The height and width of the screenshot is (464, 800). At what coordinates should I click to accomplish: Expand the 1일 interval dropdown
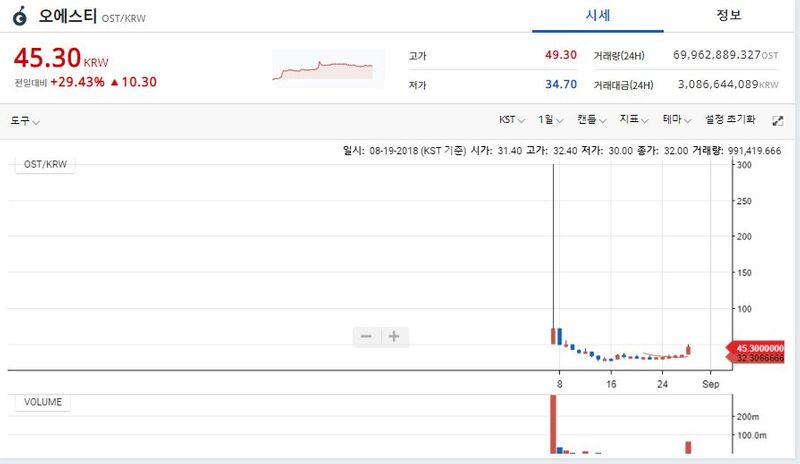[x=549, y=119]
